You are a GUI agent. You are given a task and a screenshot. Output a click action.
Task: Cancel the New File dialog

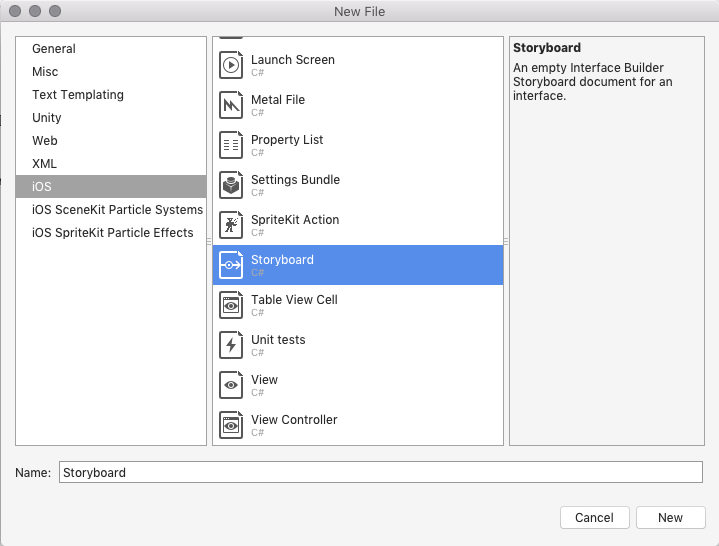pos(594,518)
